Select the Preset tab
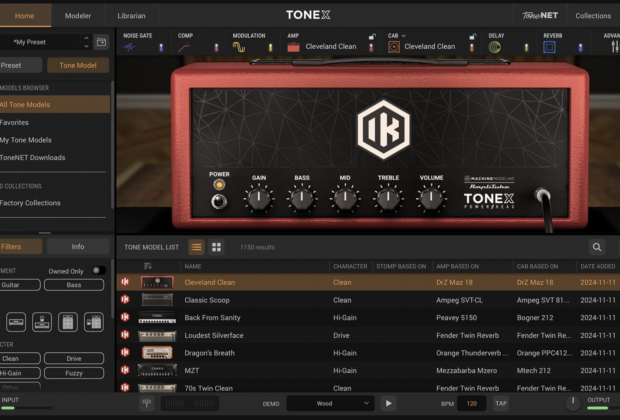The width and height of the screenshot is (620, 420). tap(21, 65)
